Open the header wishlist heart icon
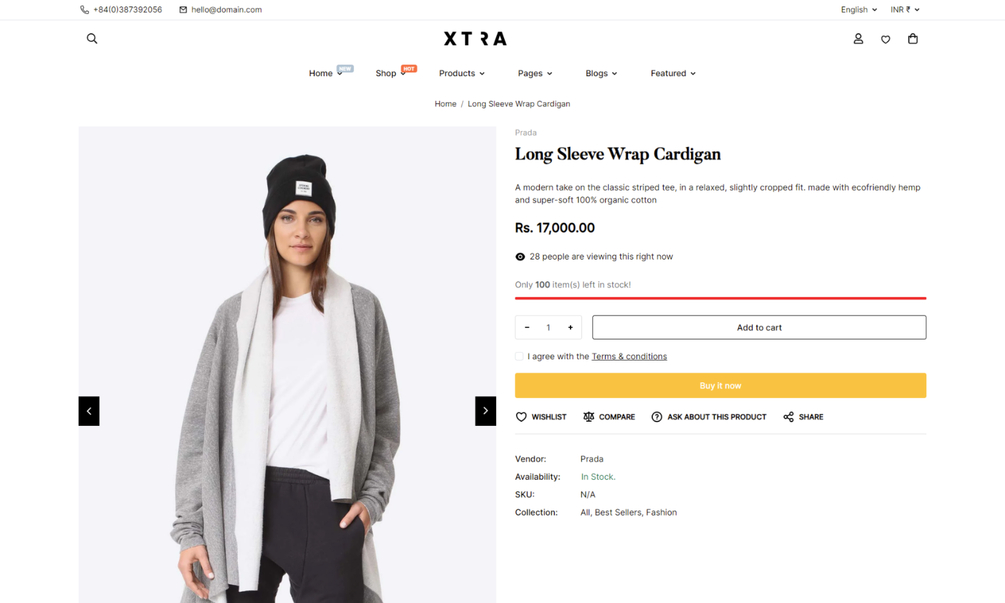The height and width of the screenshot is (603, 1005). [x=885, y=39]
